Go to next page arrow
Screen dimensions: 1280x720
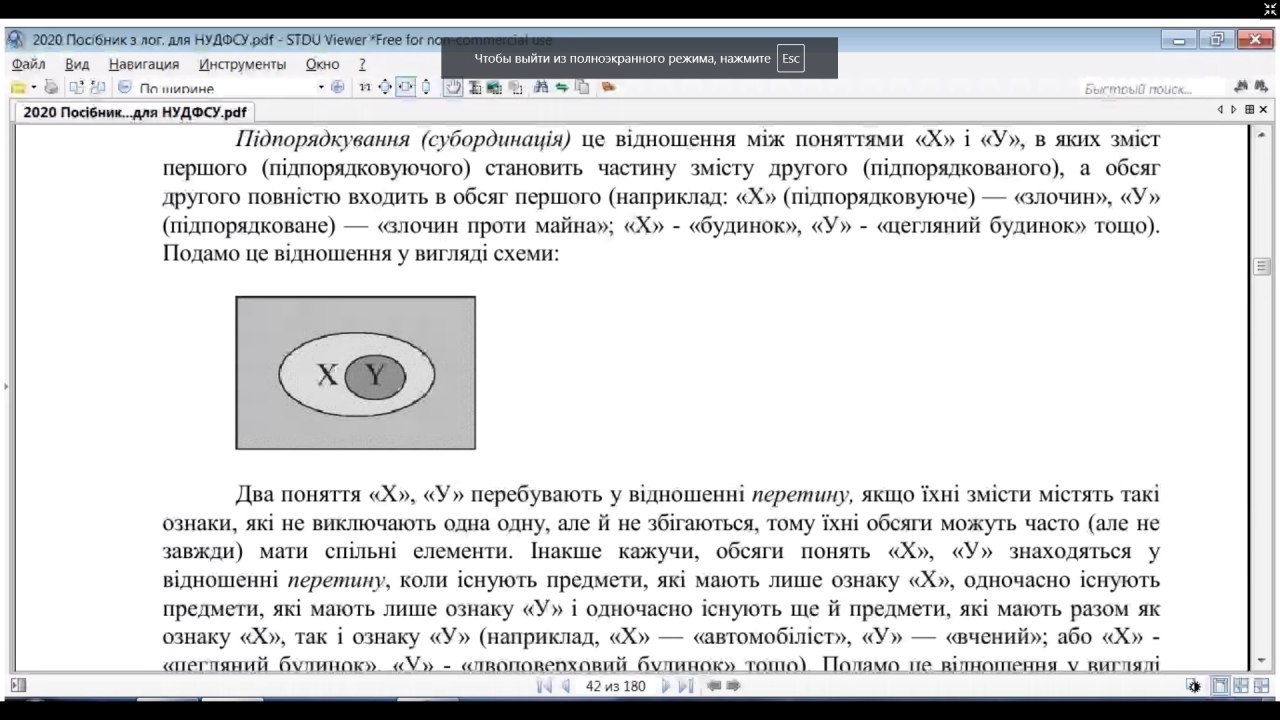click(x=666, y=686)
